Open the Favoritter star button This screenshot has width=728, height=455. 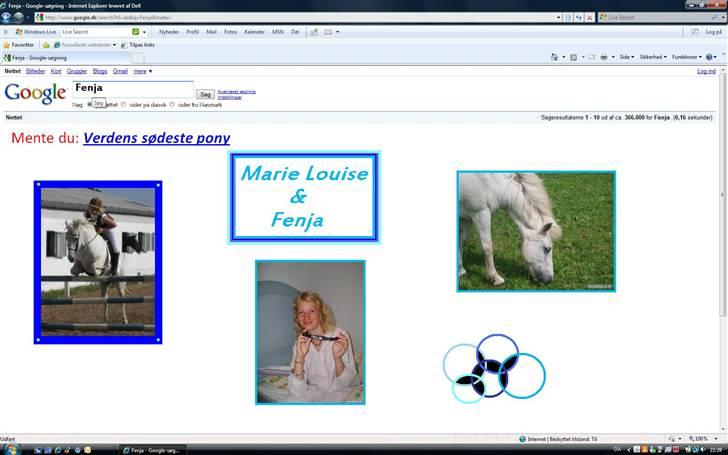click(x=19, y=45)
